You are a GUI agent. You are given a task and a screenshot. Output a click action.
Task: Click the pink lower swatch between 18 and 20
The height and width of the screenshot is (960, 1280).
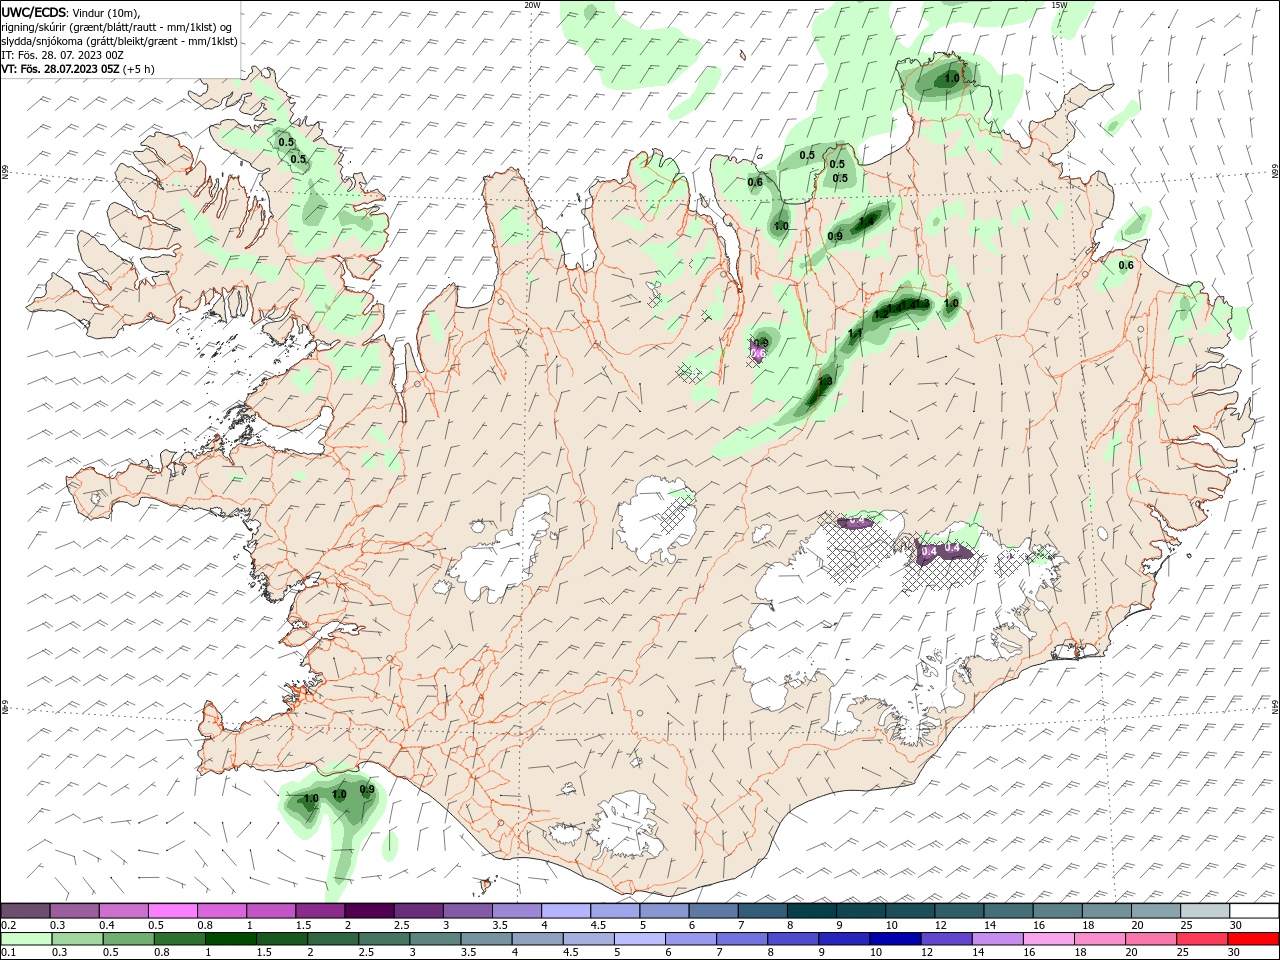click(x=1098, y=939)
